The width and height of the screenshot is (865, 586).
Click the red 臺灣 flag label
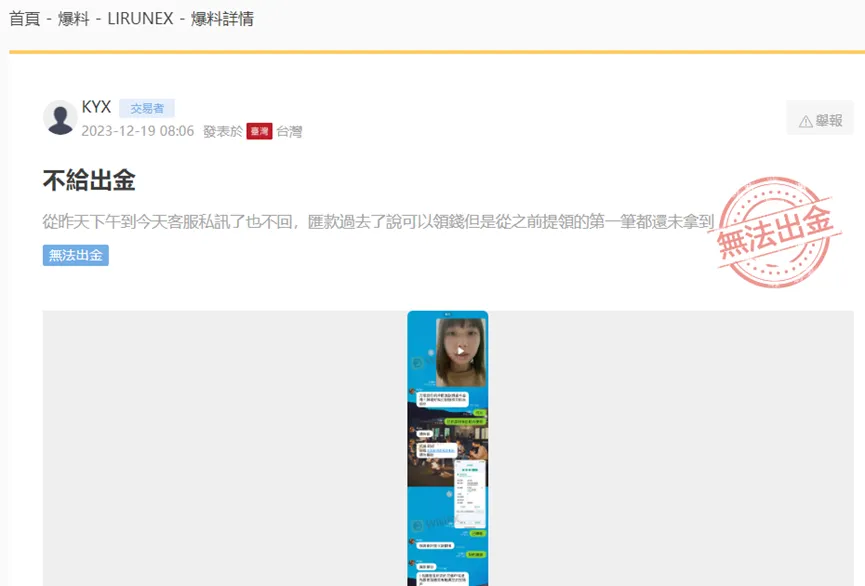point(259,131)
